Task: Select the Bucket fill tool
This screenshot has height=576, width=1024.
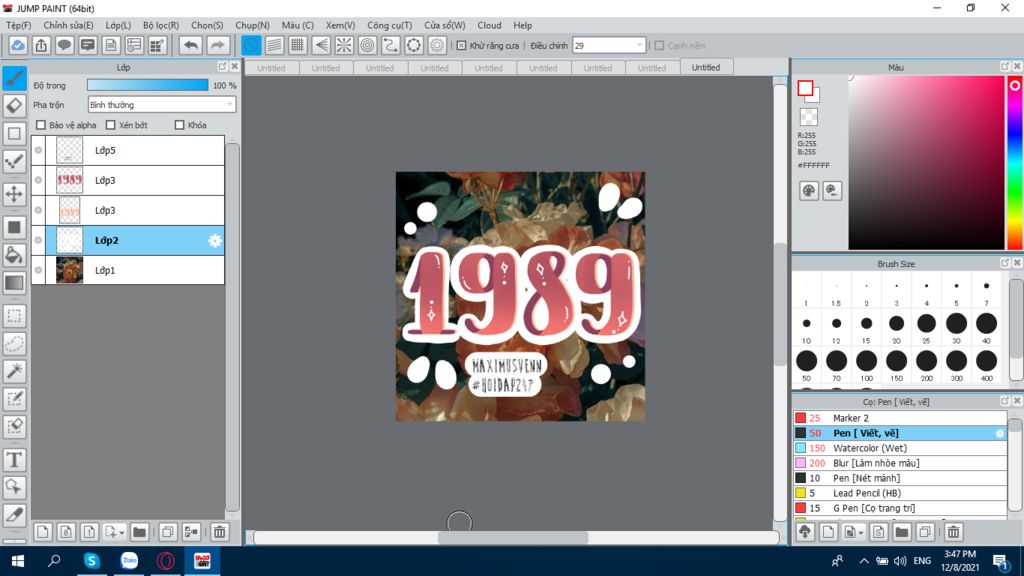Action: tap(14, 255)
